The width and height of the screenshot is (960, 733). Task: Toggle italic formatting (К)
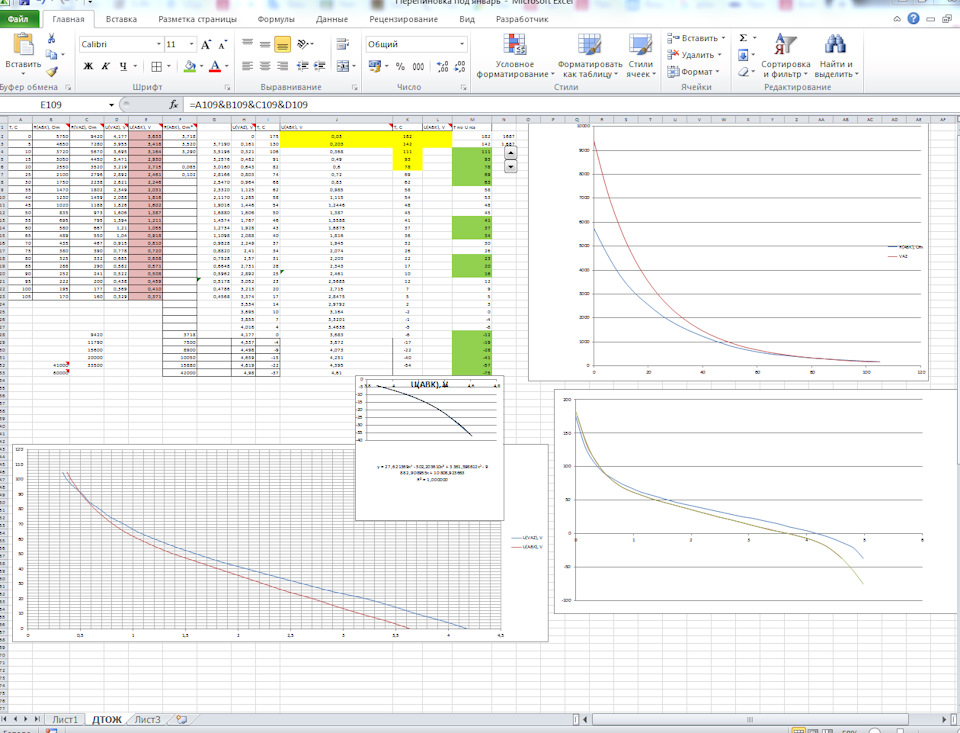[105, 66]
